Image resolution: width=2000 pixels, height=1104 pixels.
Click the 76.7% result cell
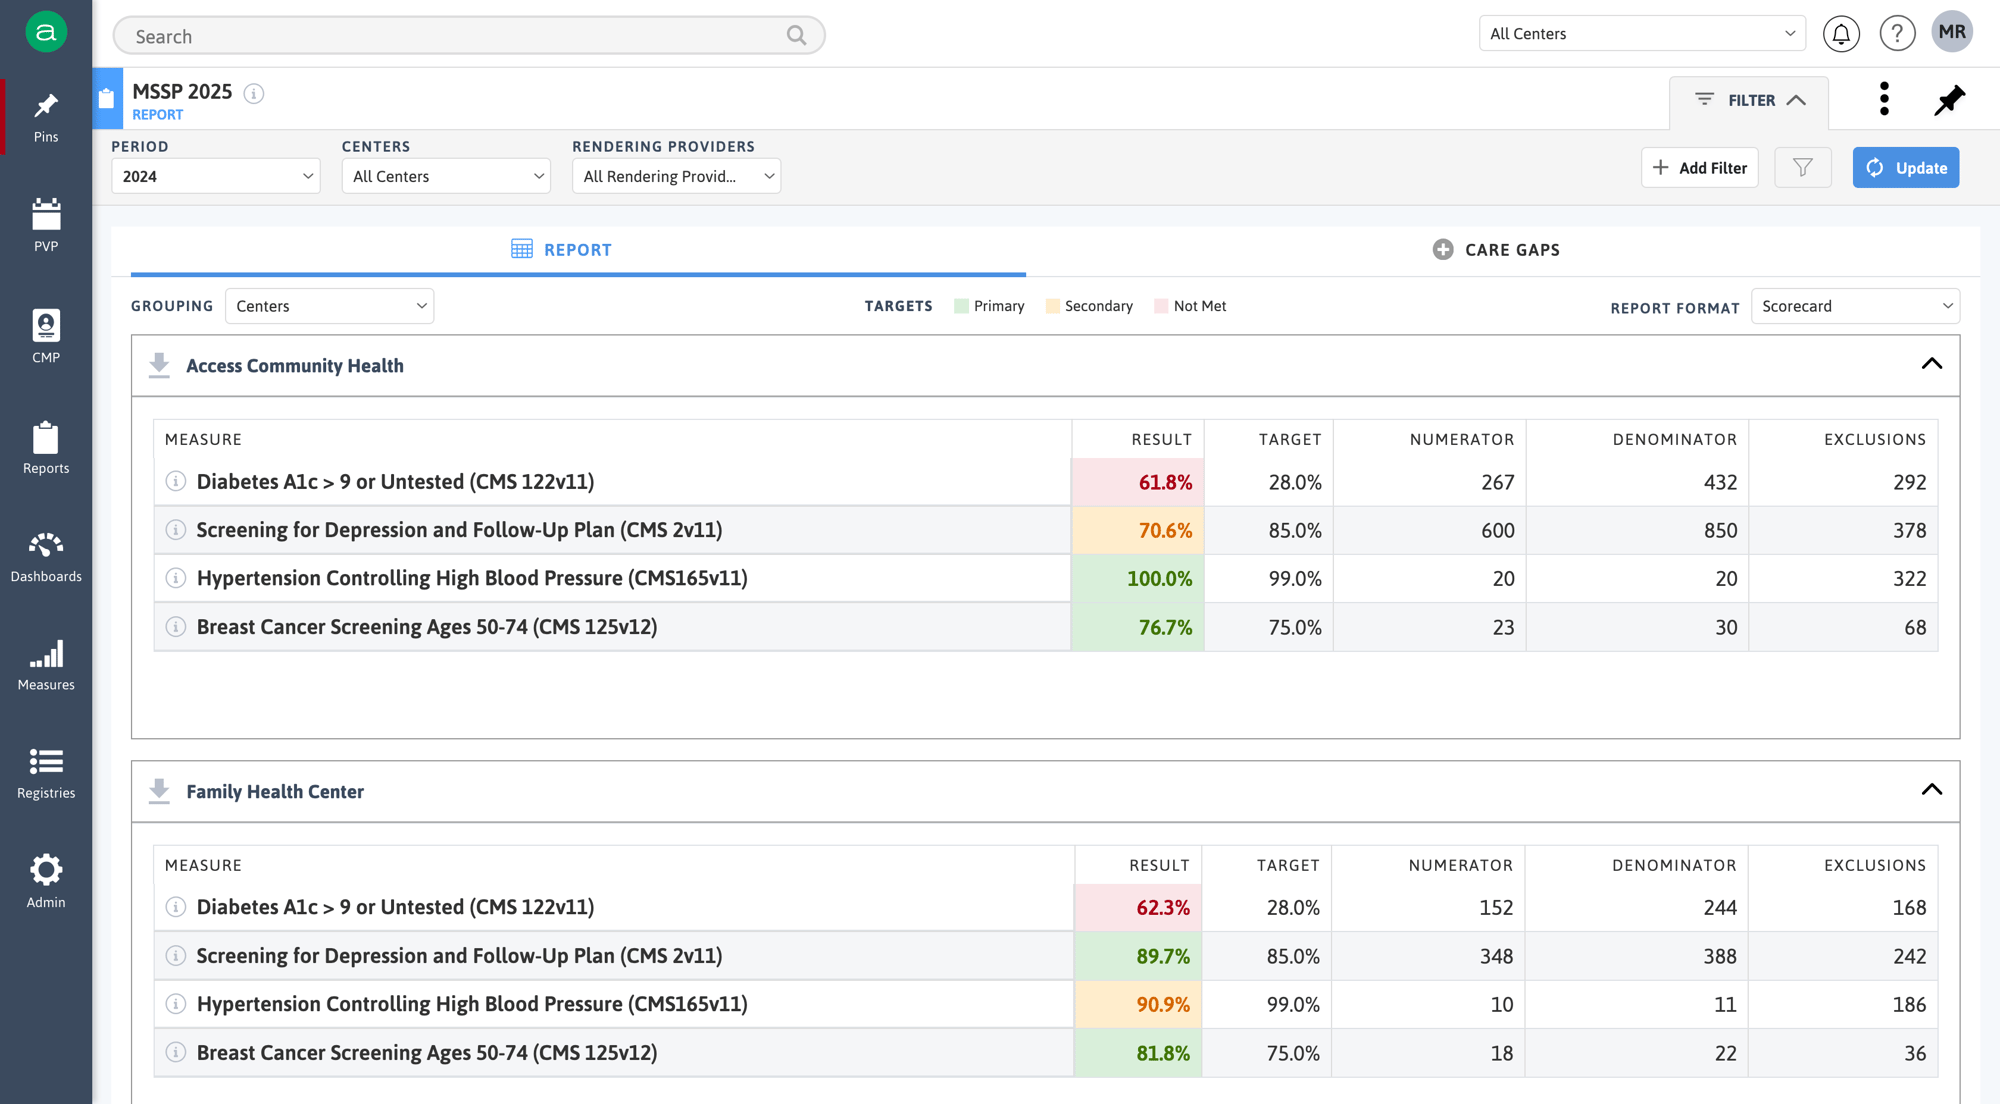coord(1138,627)
